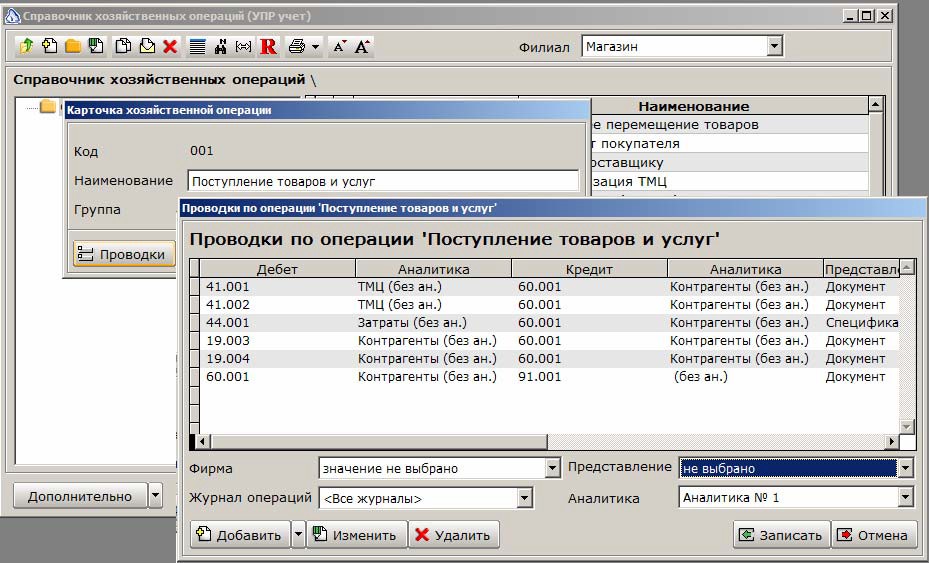Click the add new record icon in toolbar

coord(50,46)
